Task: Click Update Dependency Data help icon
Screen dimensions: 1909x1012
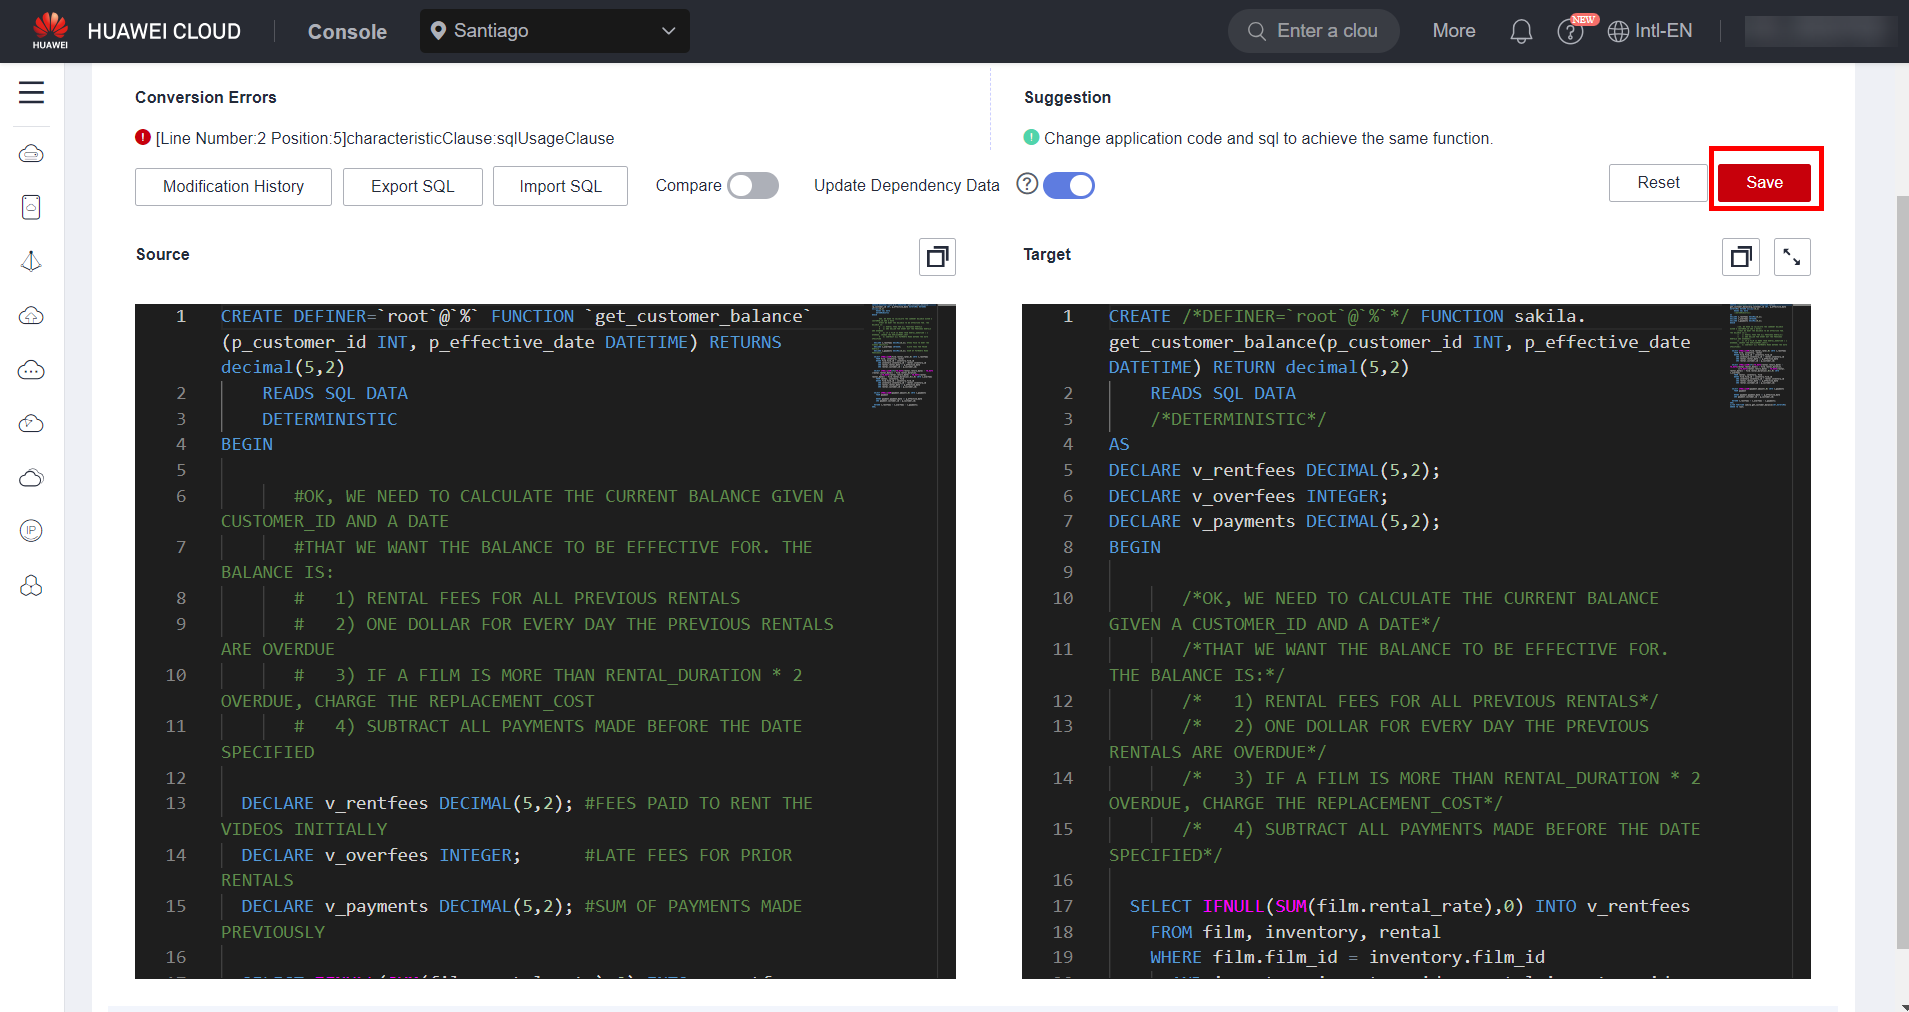Action: point(1026,184)
